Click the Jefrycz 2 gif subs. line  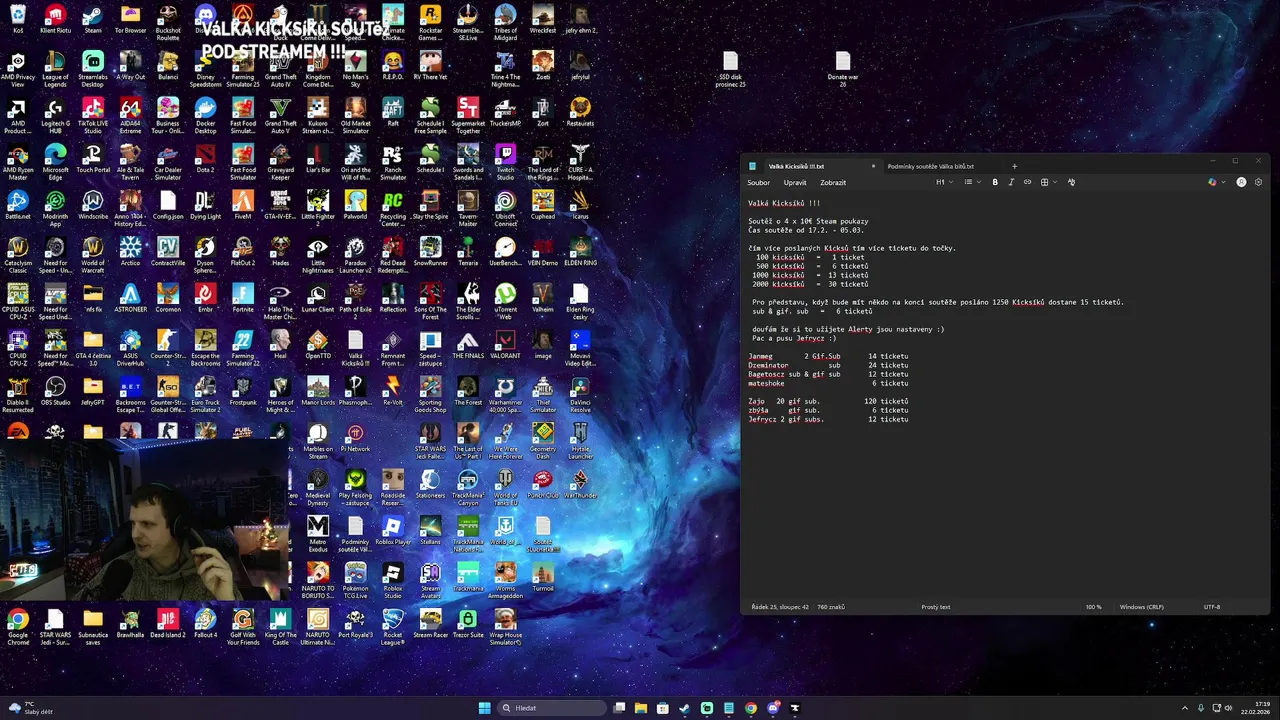point(828,419)
